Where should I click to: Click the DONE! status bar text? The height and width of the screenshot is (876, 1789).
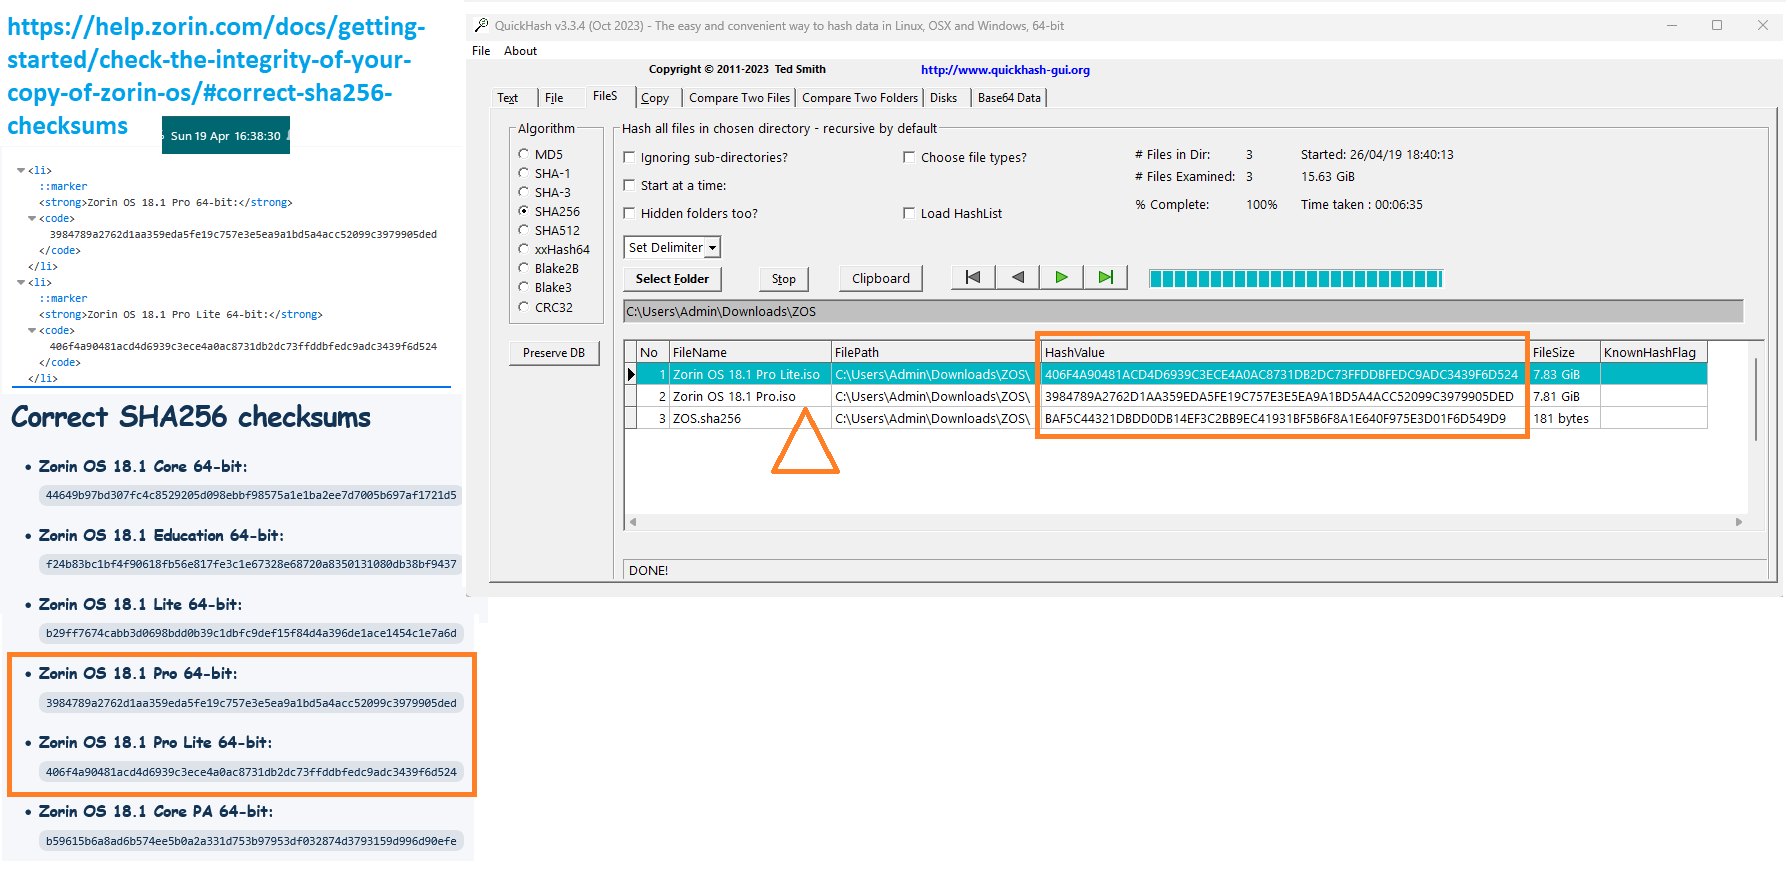[x=649, y=571]
